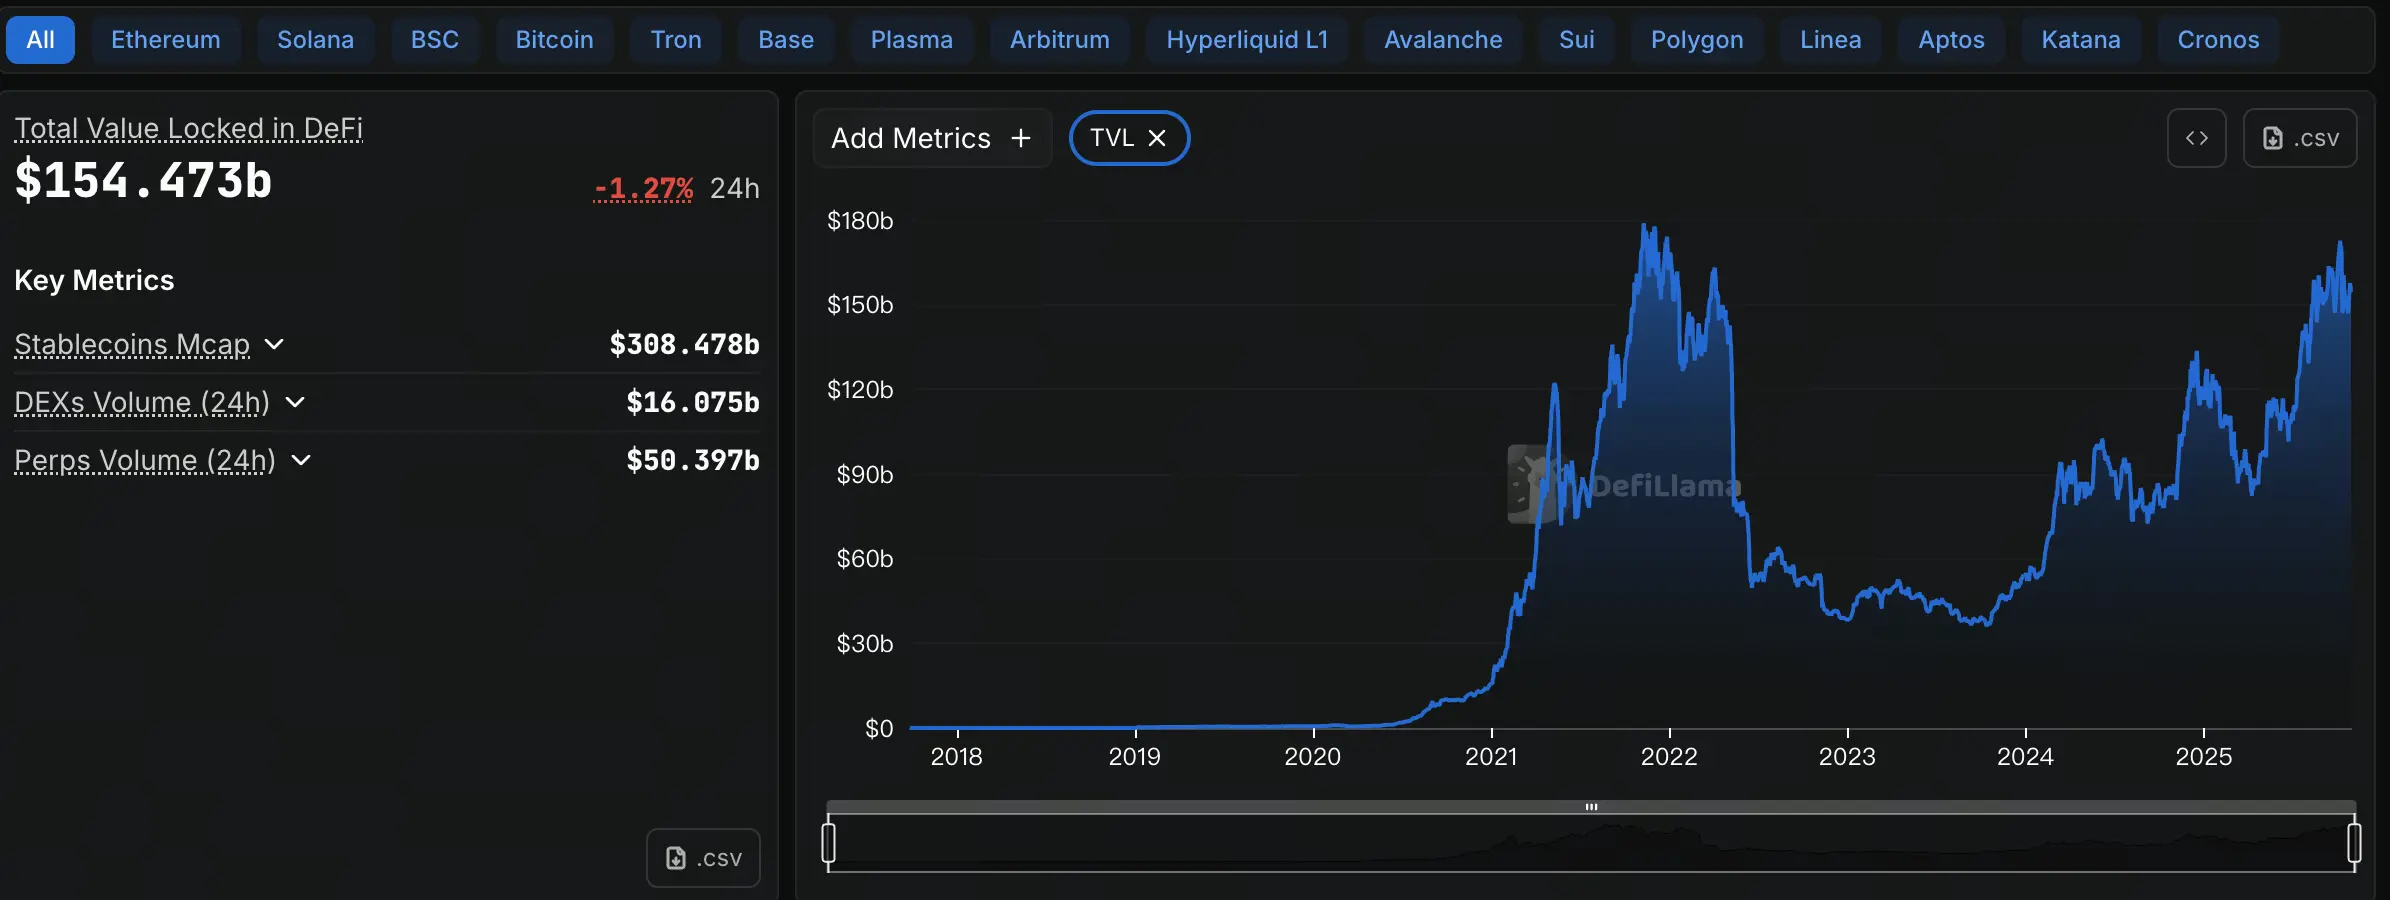Remove the TVL metric using its X
Viewport: 2390px width, 900px height.
[1157, 138]
